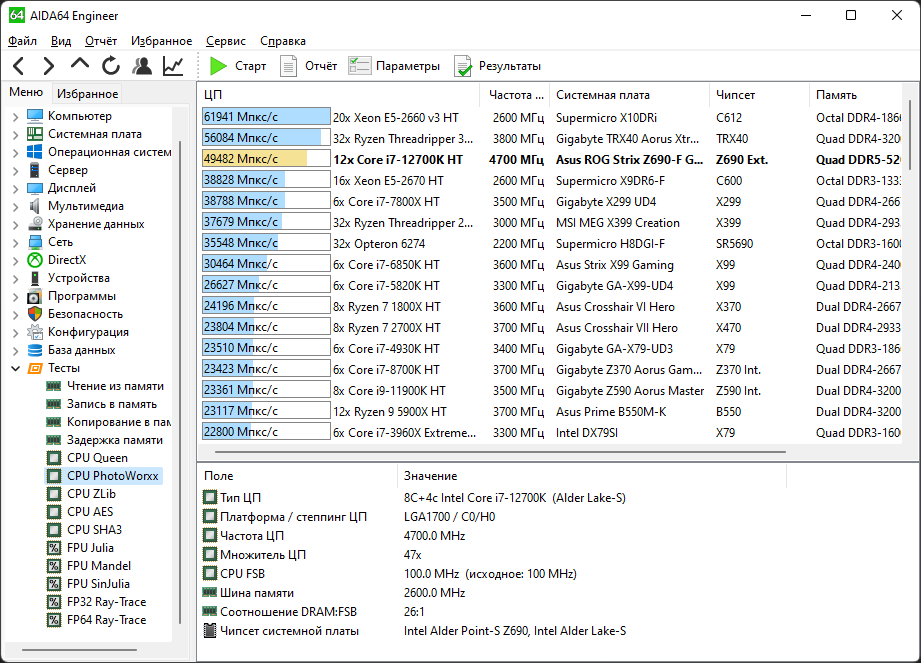
Task: Click the 22800 Мпкс/с result bar
Action: (x=266, y=432)
